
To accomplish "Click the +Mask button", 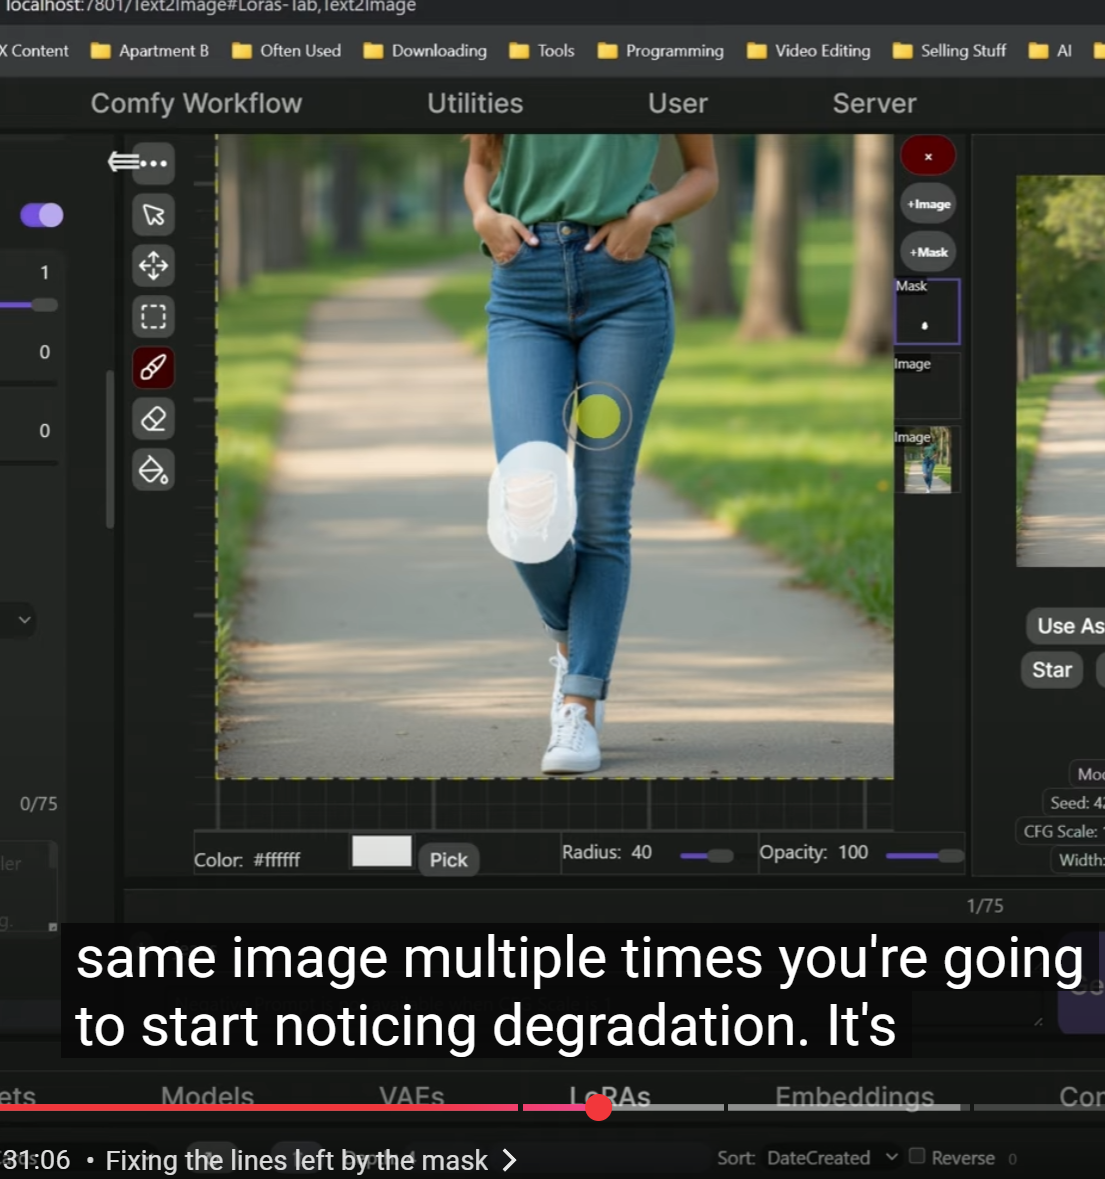I will click(928, 252).
